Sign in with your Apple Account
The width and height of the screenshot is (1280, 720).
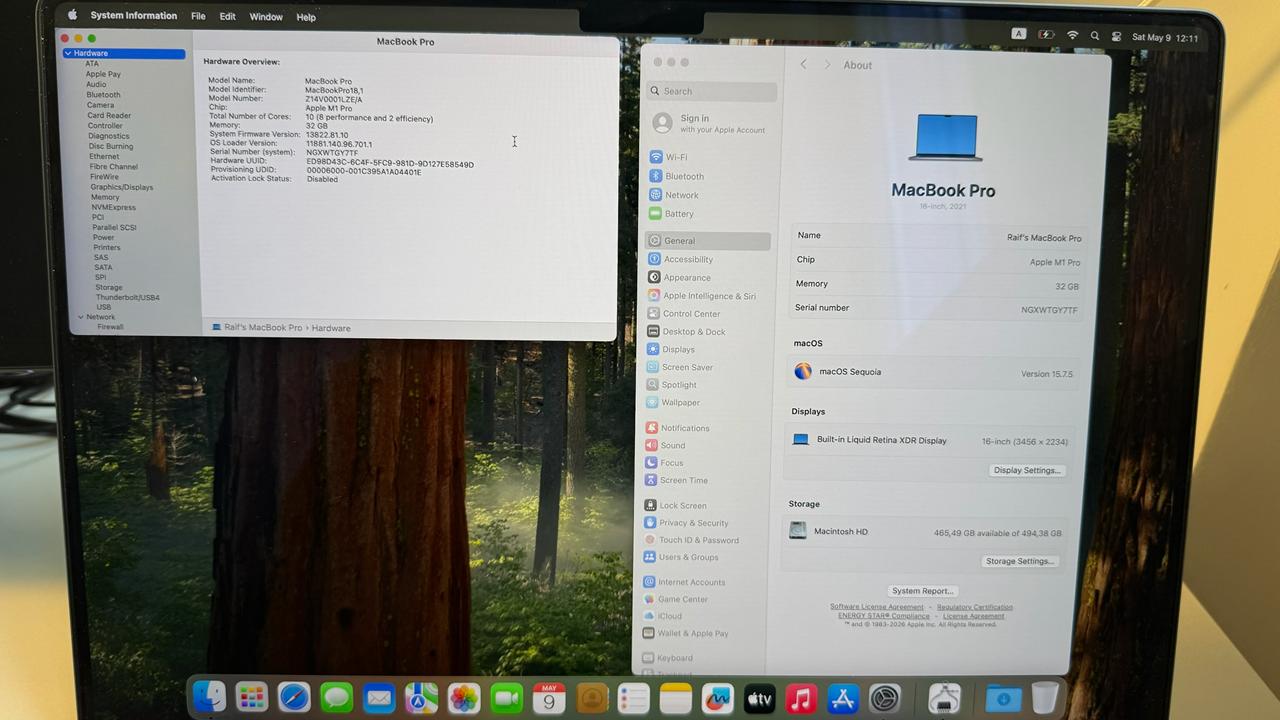(x=709, y=123)
